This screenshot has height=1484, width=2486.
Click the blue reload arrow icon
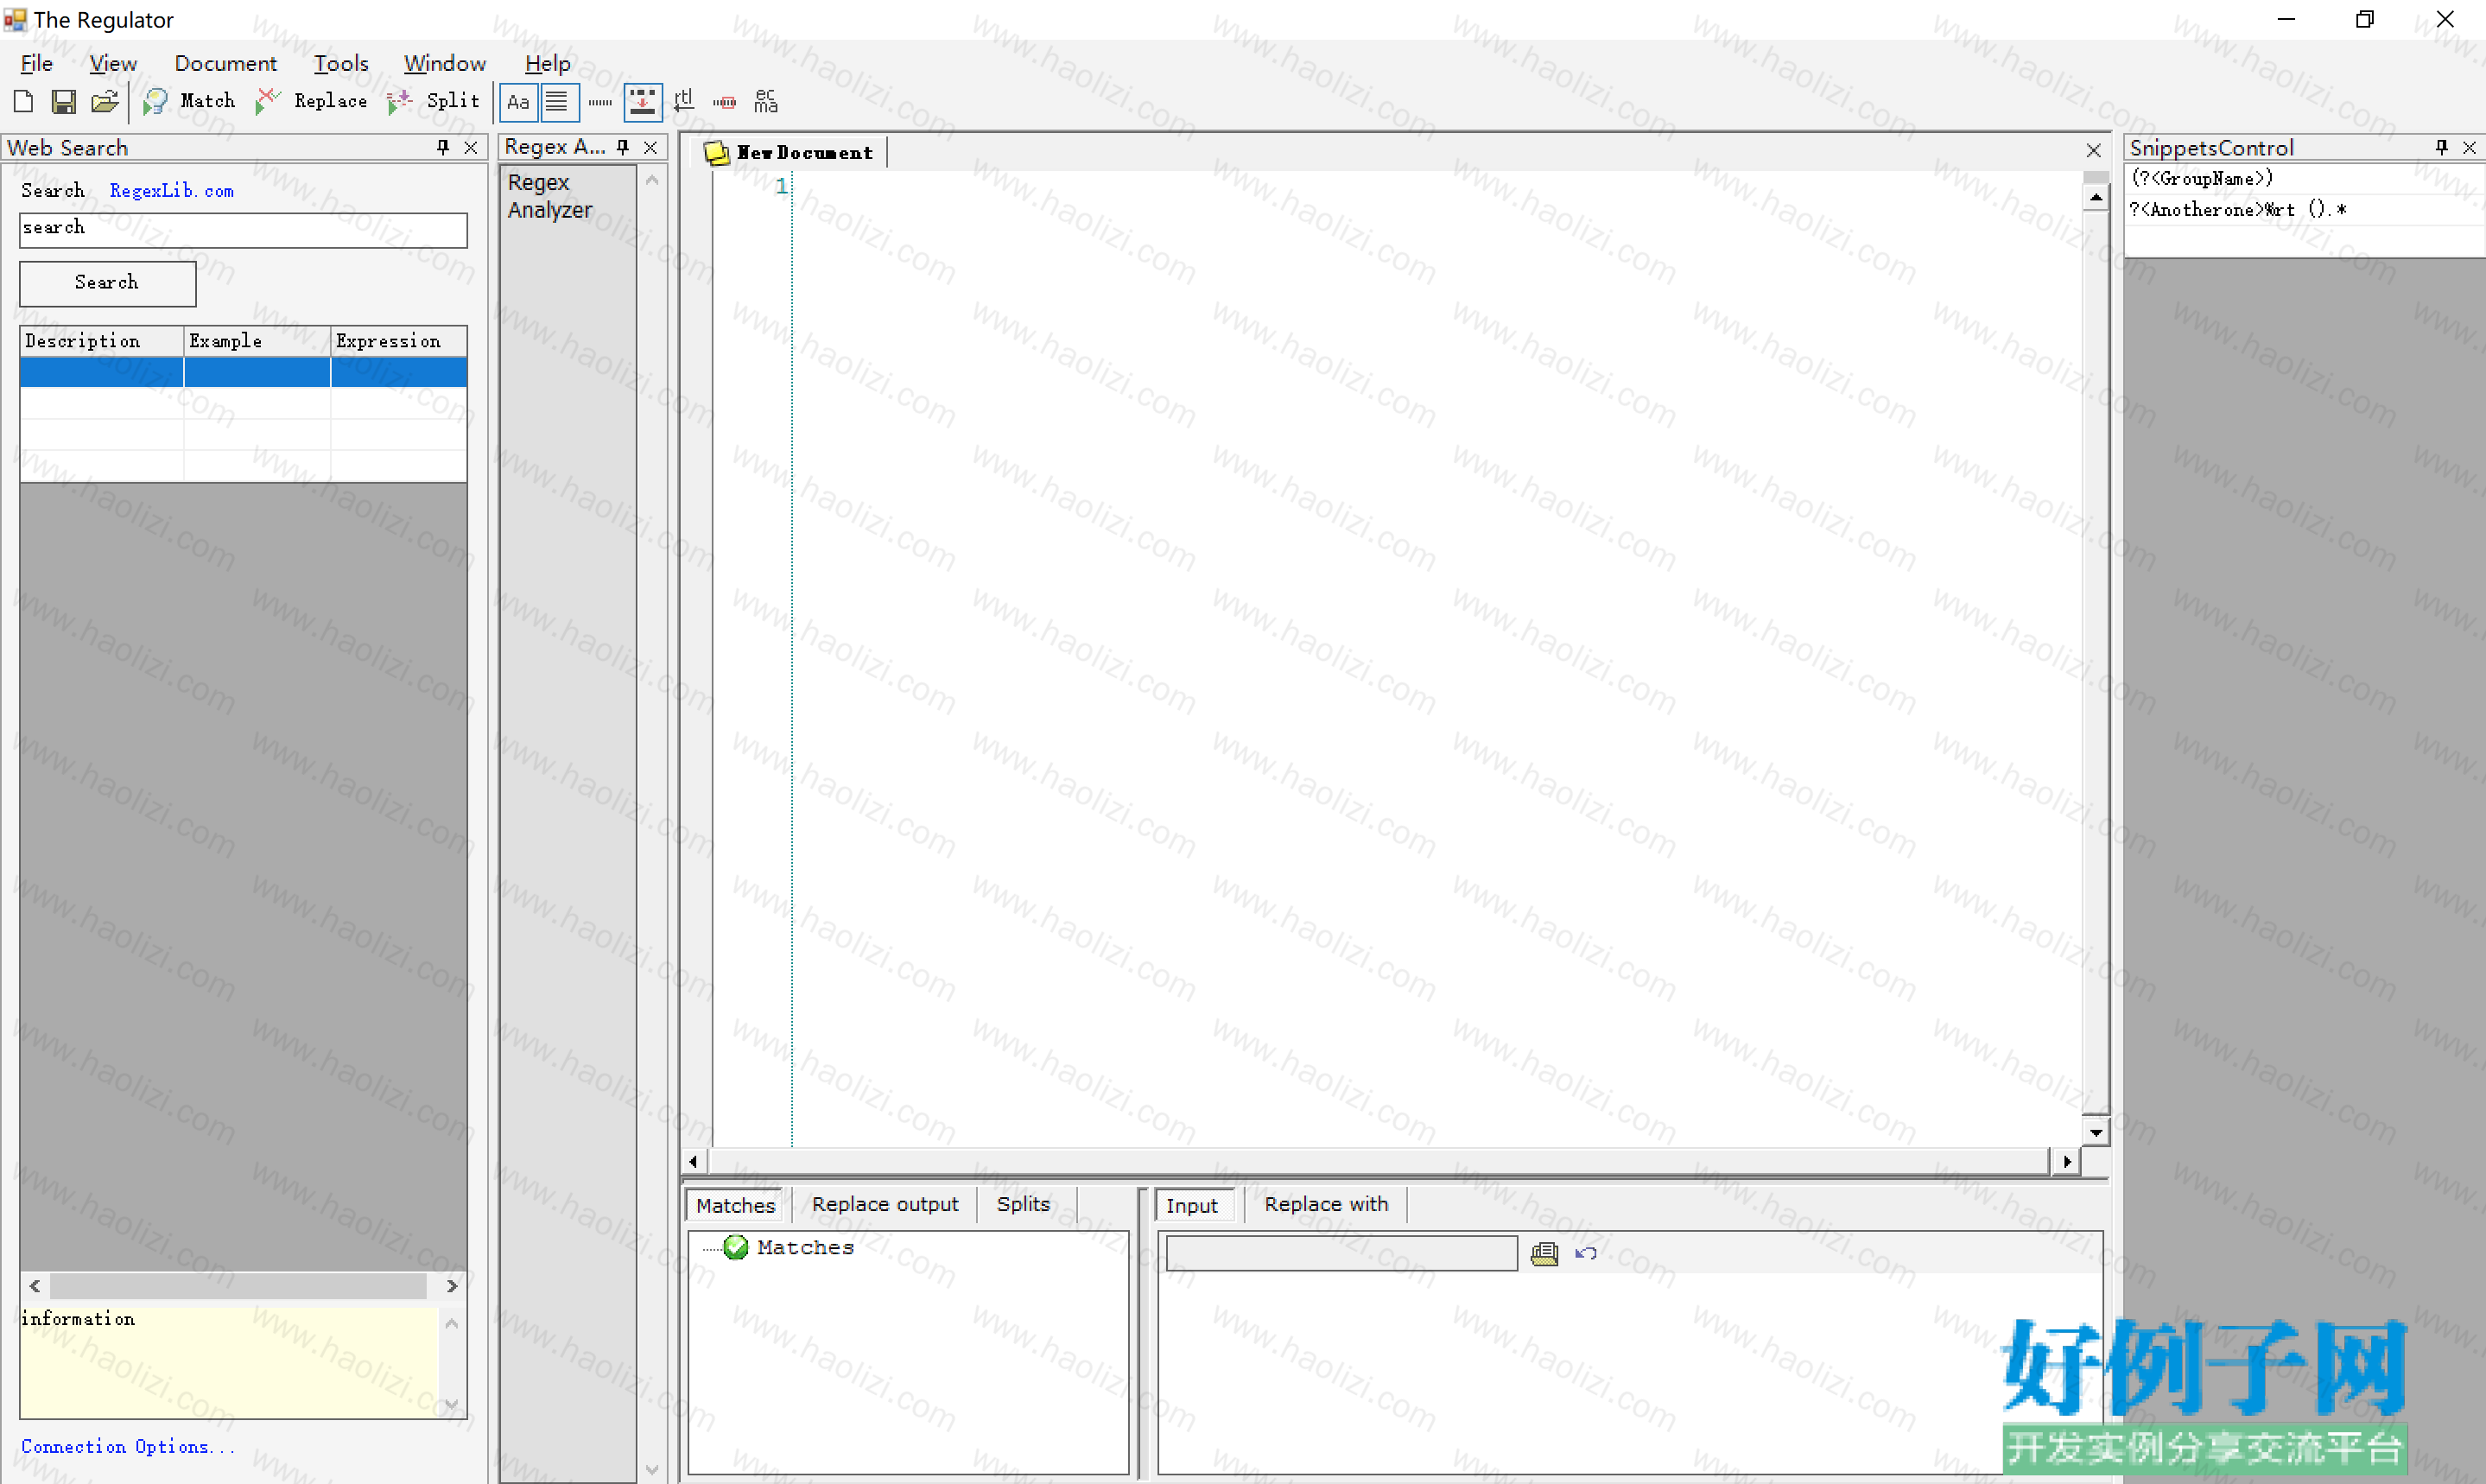(1586, 1253)
